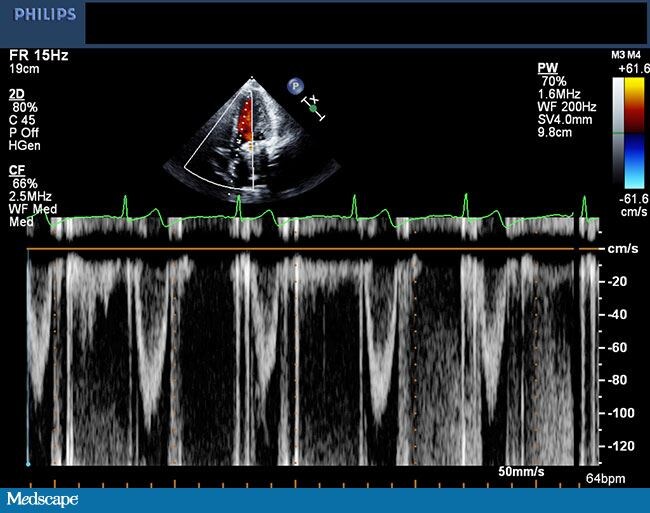Click the blue P probe orientation marker
Screen dimensions: 650x513
coord(295,86)
